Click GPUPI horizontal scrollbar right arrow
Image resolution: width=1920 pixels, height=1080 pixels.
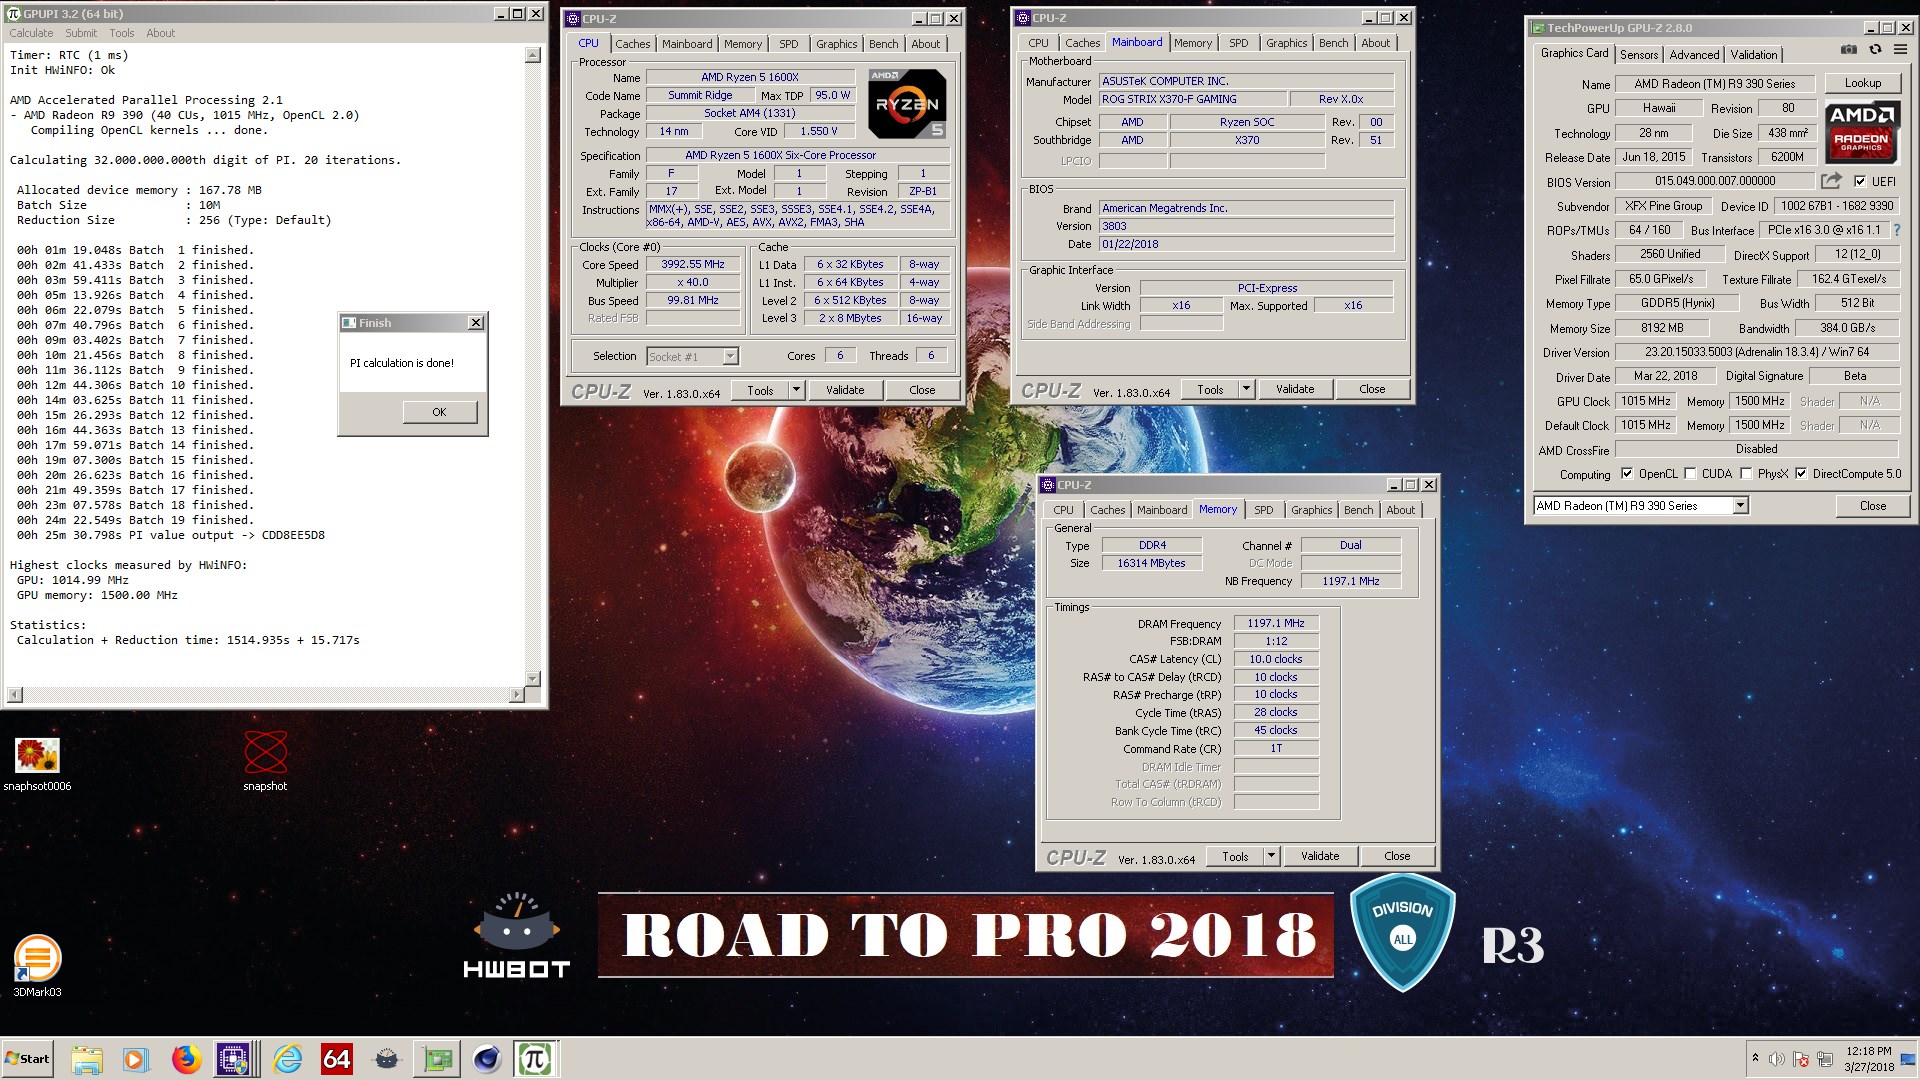tap(517, 694)
